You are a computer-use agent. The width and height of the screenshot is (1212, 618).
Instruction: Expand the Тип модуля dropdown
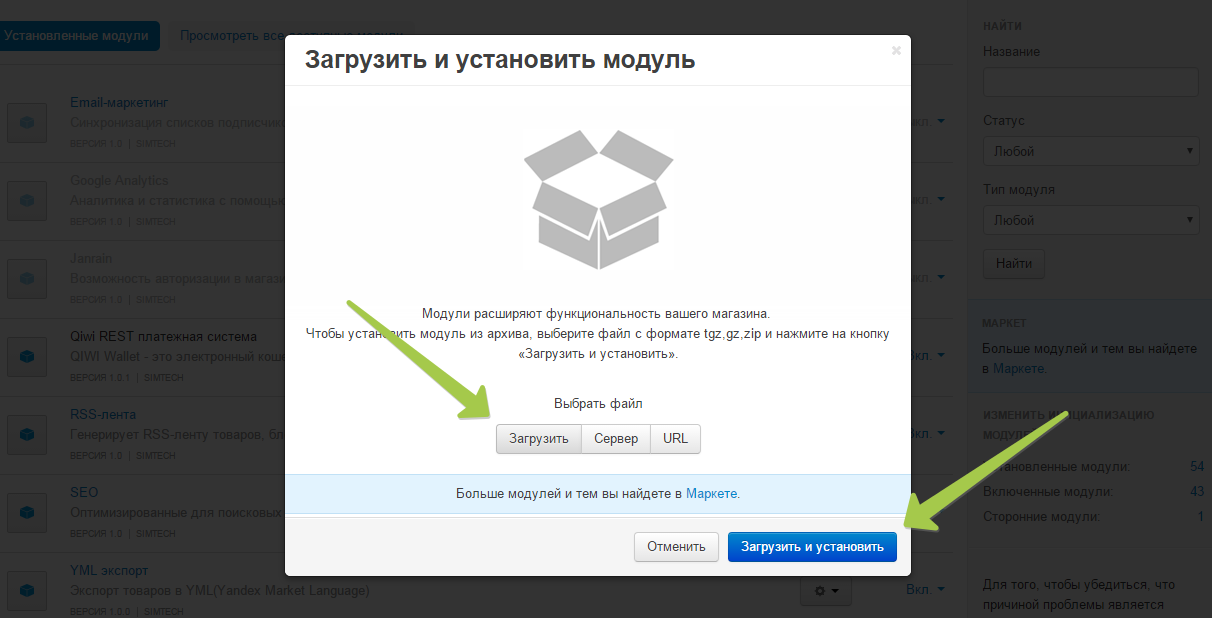[1090, 220]
